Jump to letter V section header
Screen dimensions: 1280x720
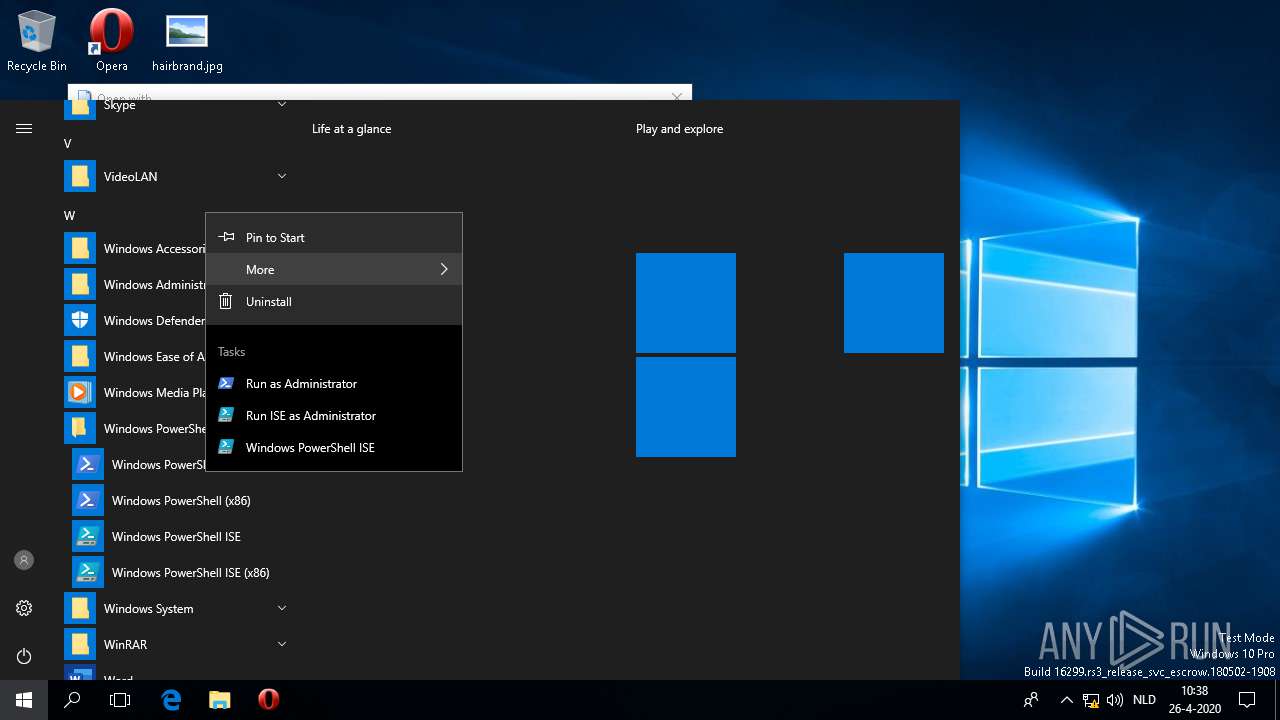(68, 144)
